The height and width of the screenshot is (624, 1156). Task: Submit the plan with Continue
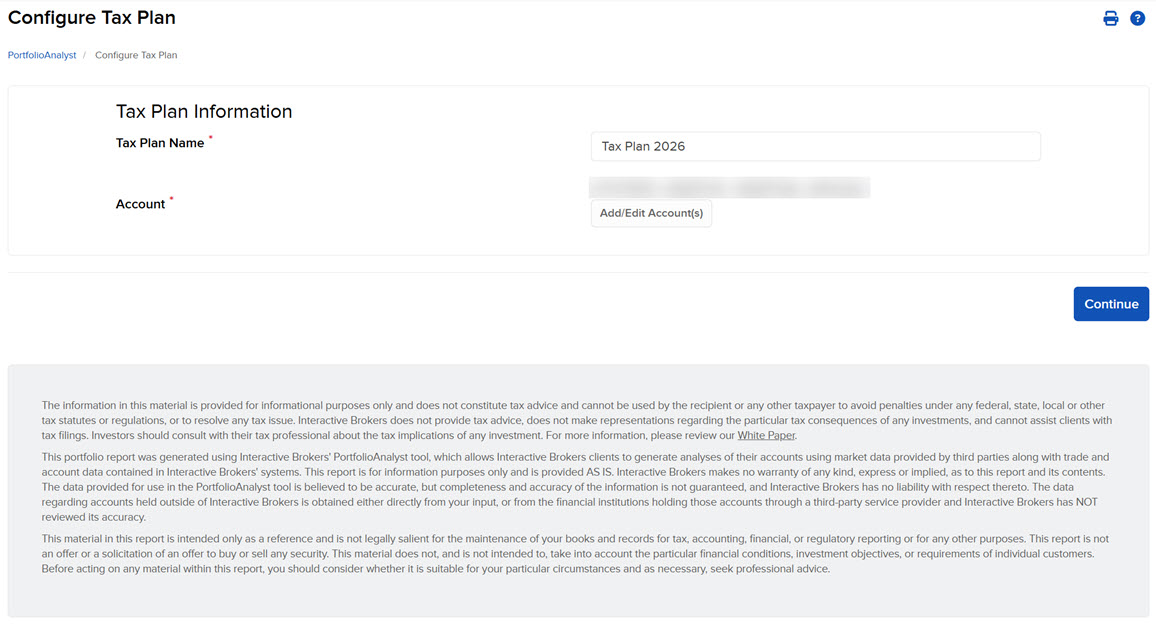pos(1111,303)
